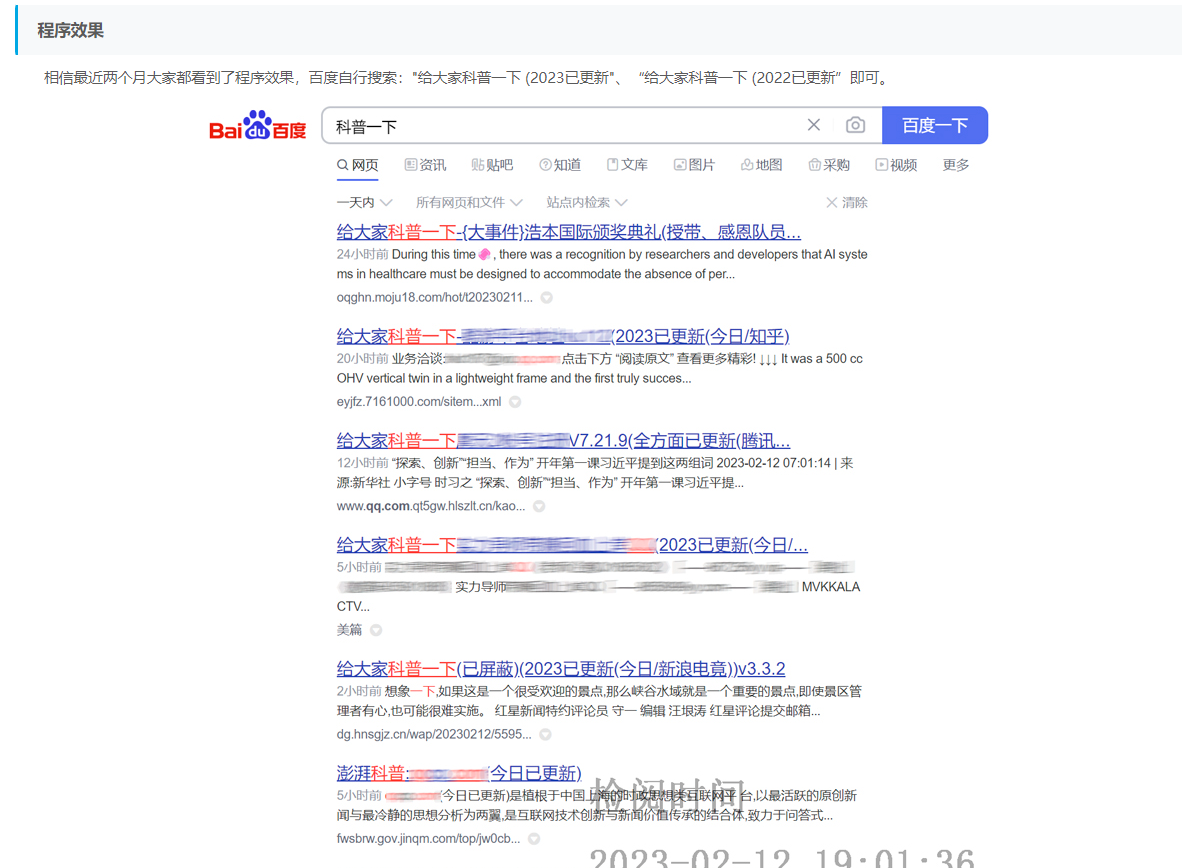Click the fwsbrw.gov.jinqm.com URL
This screenshot has width=1182, height=868.
click(428, 838)
